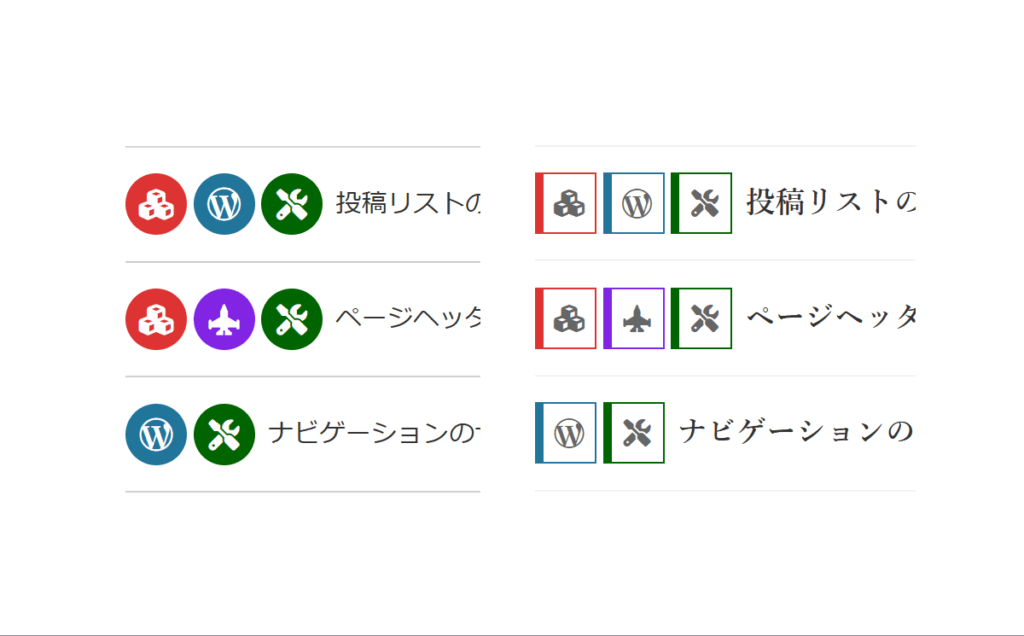1024x636 pixels.
Task: Open the green circular tools icon beside ナビゲーション
Action: pyautogui.click(x=224, y=434)
